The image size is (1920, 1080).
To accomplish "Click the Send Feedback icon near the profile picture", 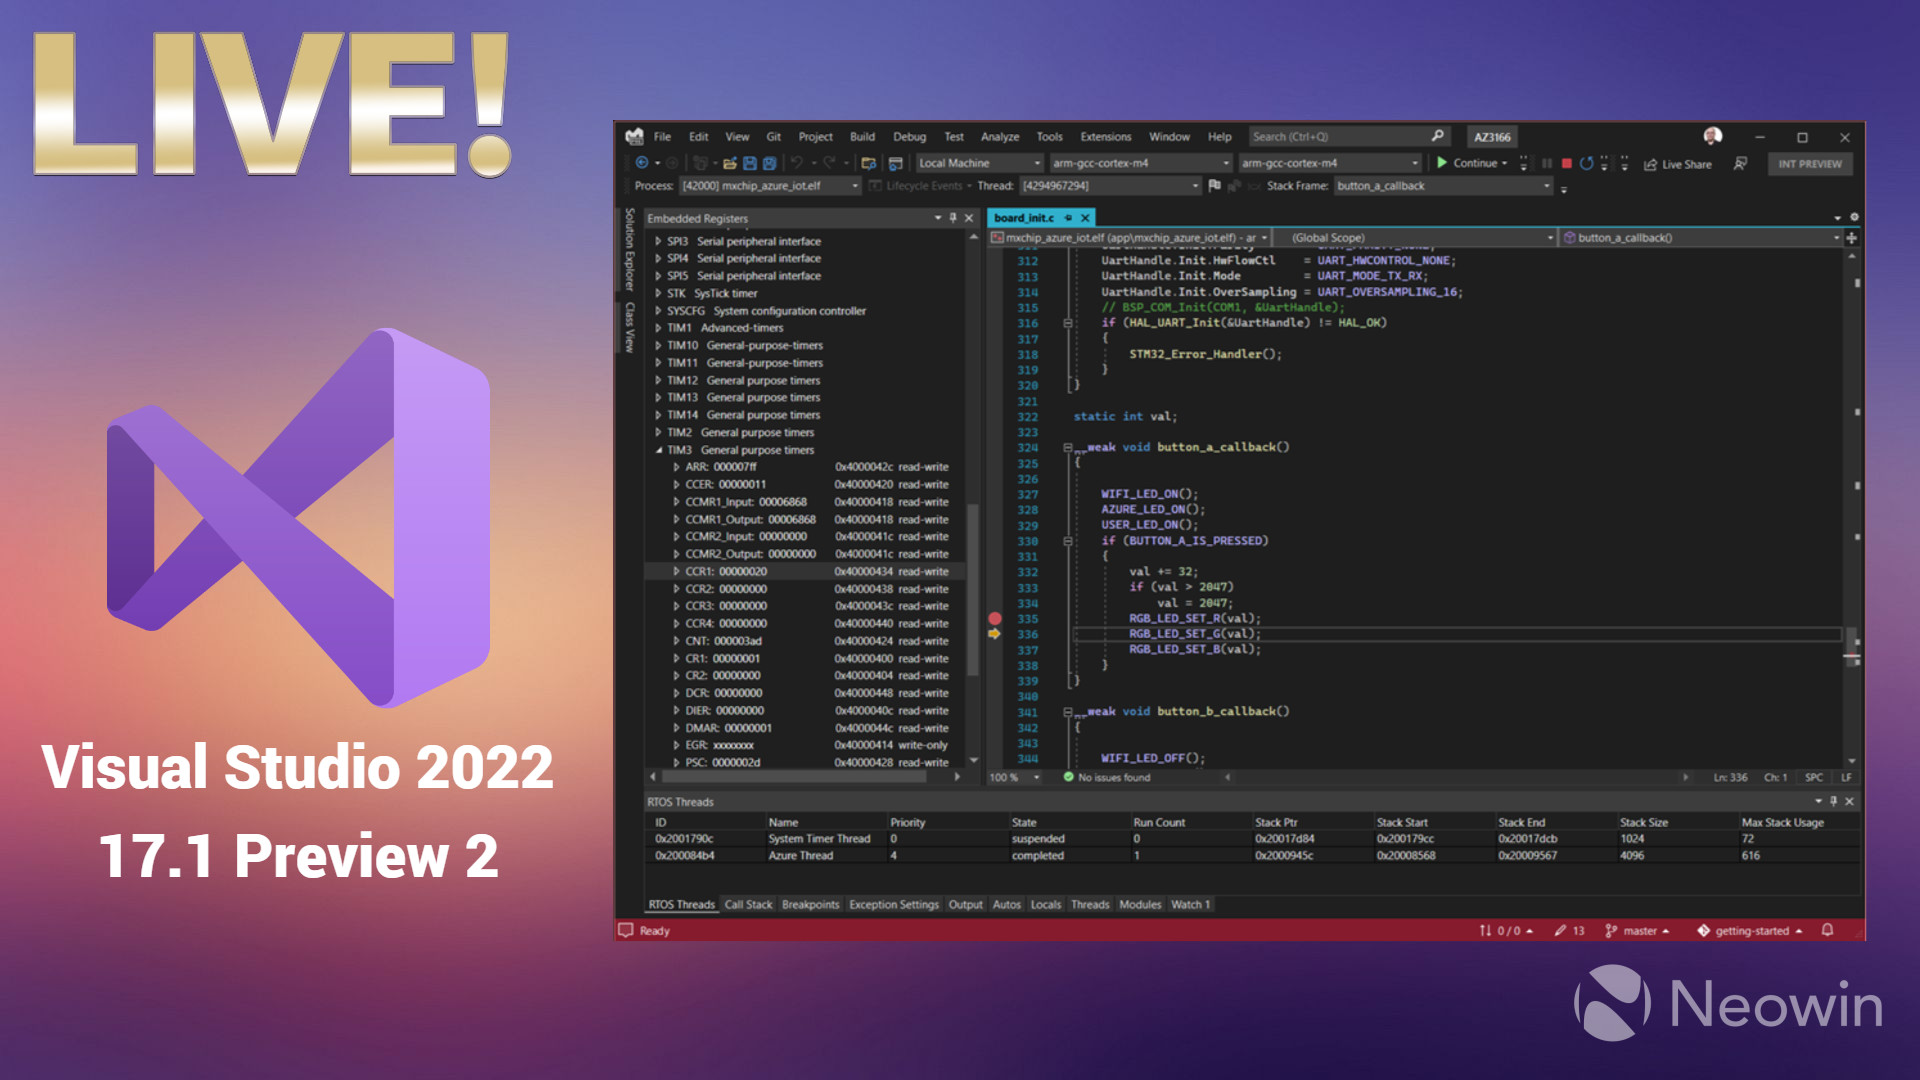I will point(1740,164).
